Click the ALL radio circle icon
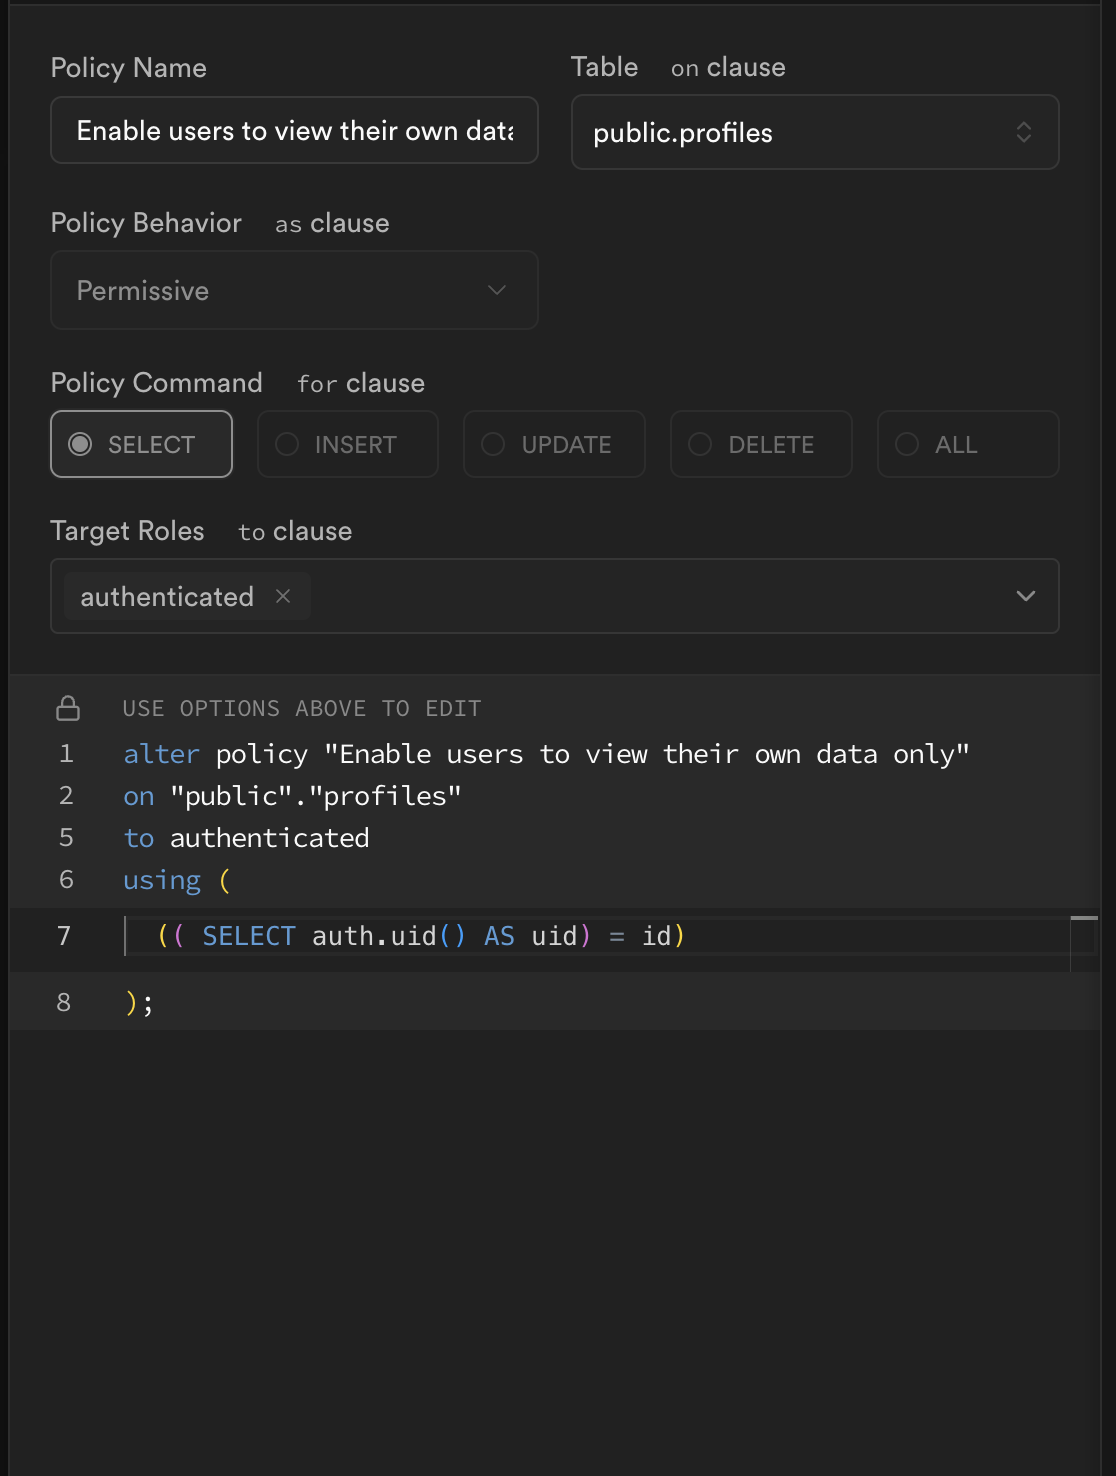This screenshot has height=1476, width=1116. pyautogui.click(x=907, y=444)
